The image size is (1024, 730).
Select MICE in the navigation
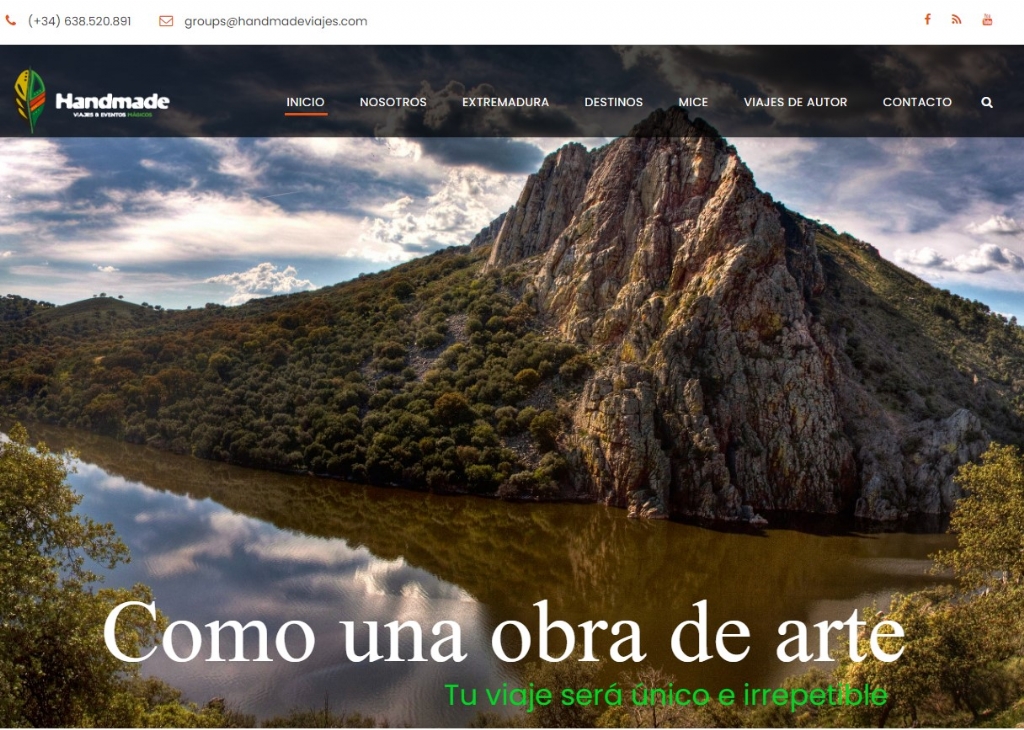point(693,102)
